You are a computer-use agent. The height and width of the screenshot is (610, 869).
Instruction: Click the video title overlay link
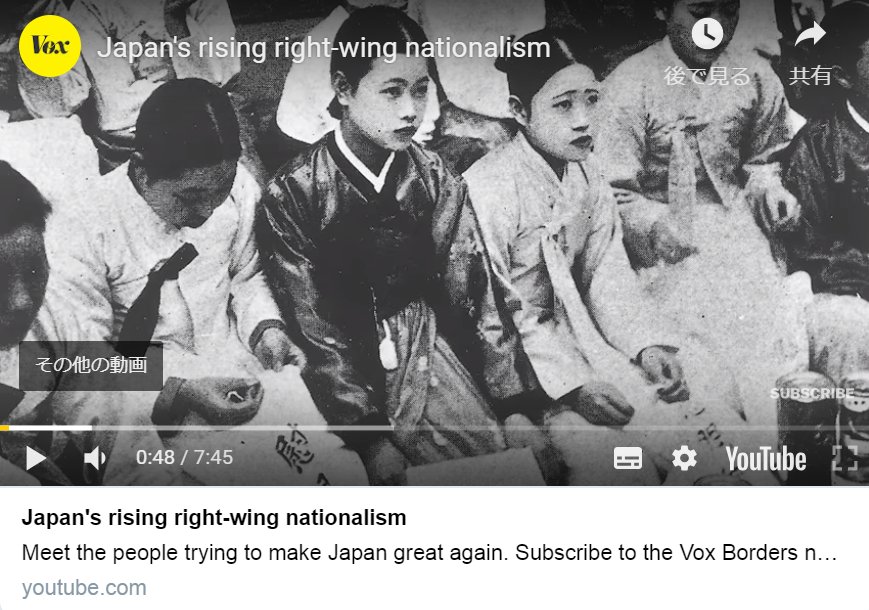[x=324, y=48]
